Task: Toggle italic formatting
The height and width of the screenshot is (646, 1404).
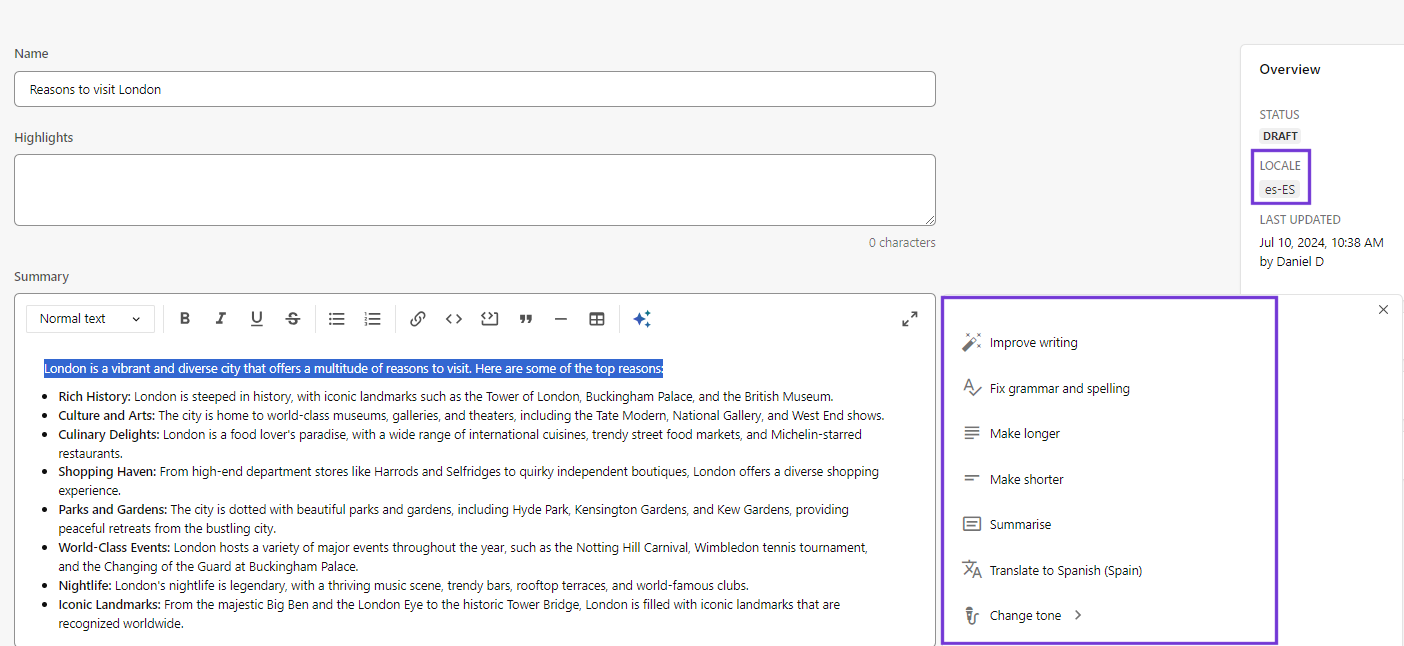Action: point(221,319)
